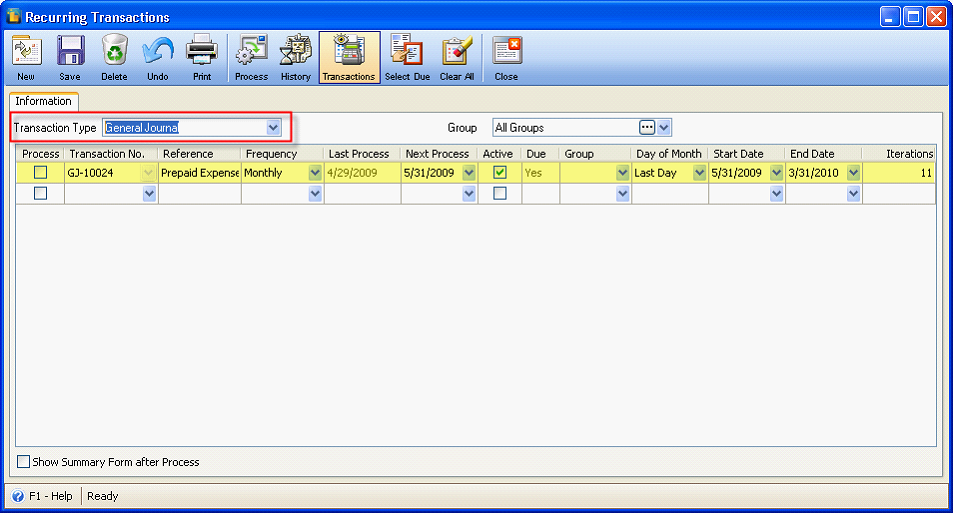Click the Due column header
This screenshot has height=514, width=954.
point(540,154)
